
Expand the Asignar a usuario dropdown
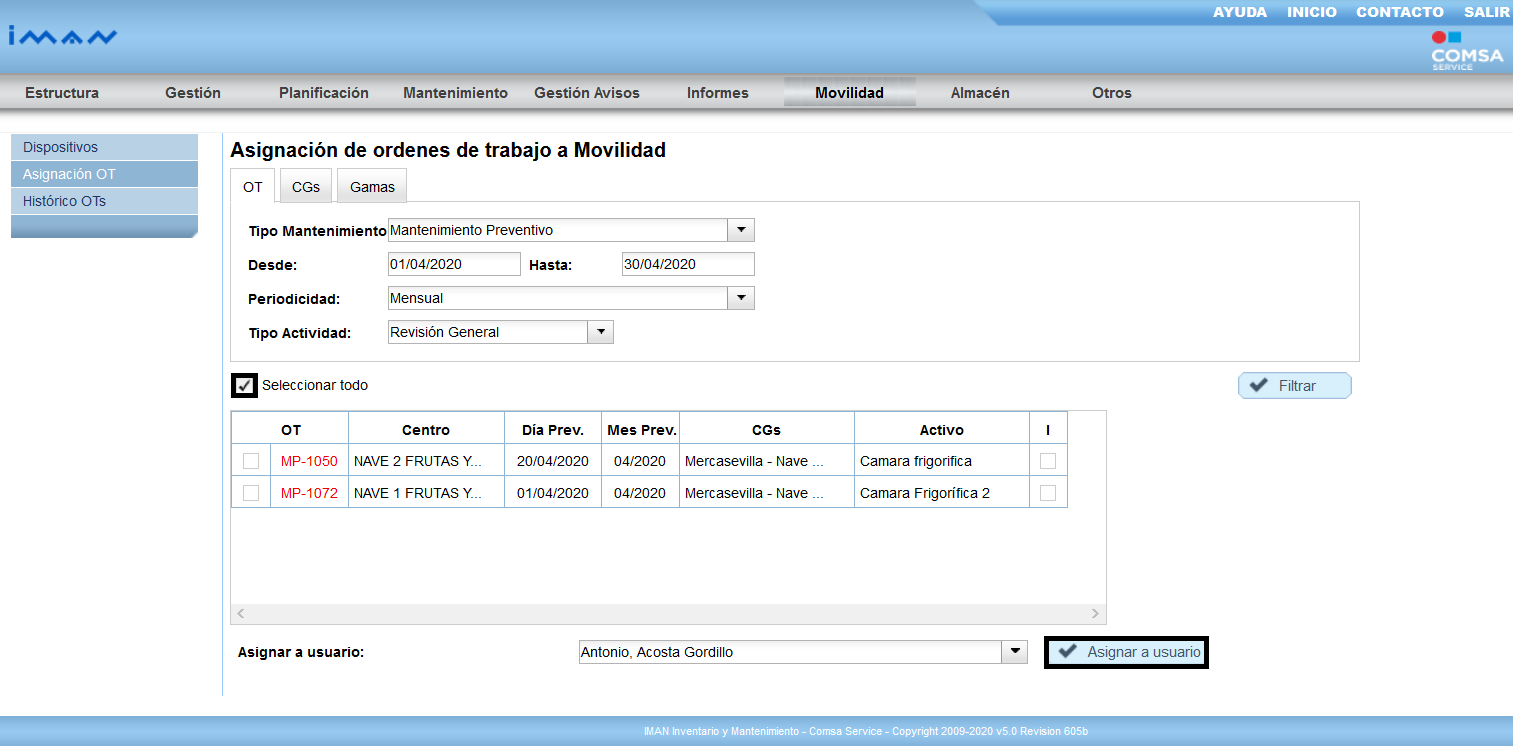pos(1014,652)
